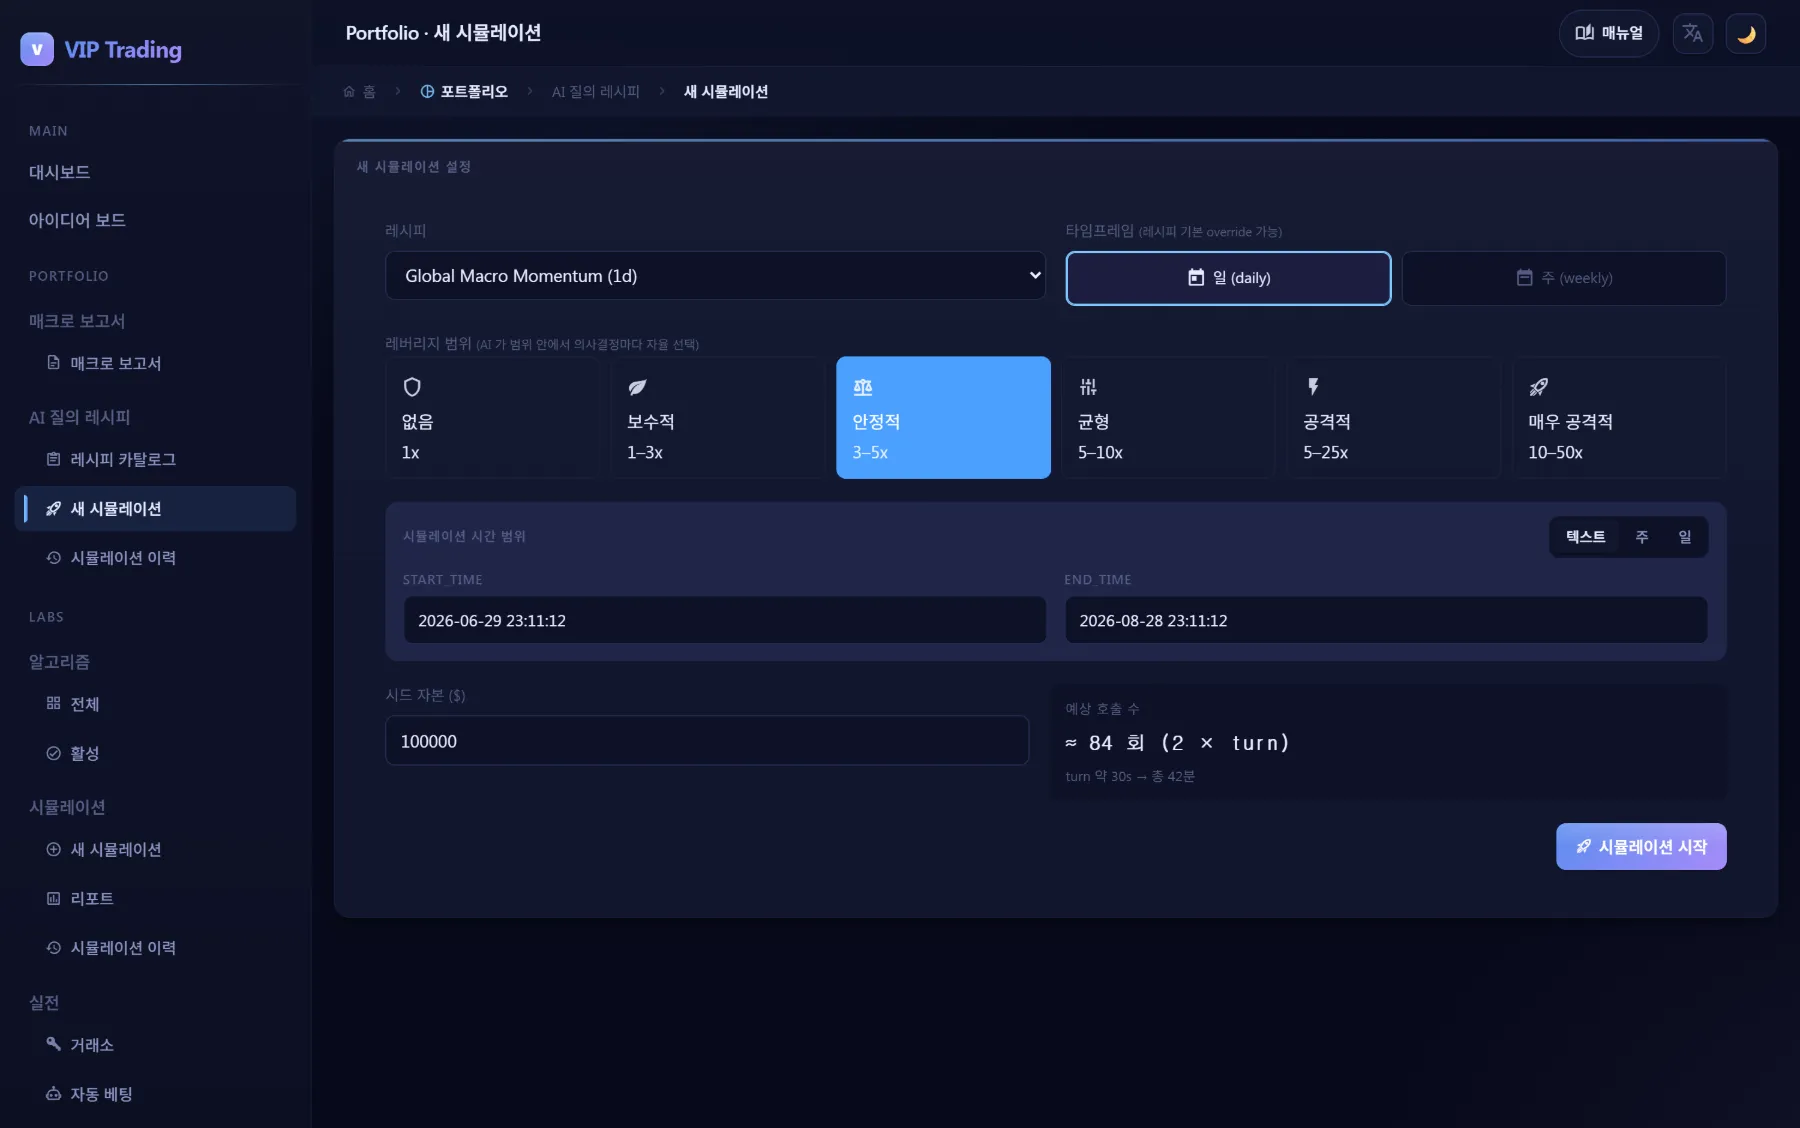Image resolution: width=1800 pixels, height=1128 pixels.
Task: Switch time range mode to 주
Action: pyautogui.click(x=1641, y=537)
